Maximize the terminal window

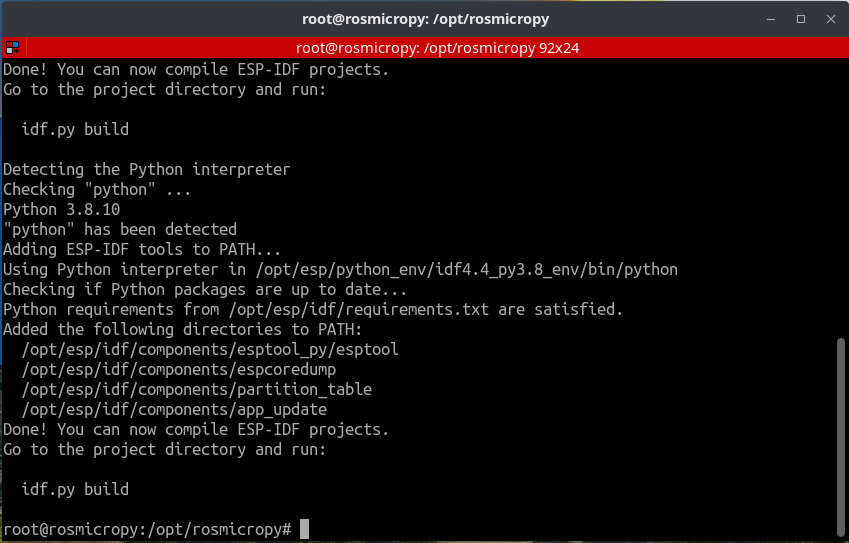pyautogui.click(x=801, y=19)
